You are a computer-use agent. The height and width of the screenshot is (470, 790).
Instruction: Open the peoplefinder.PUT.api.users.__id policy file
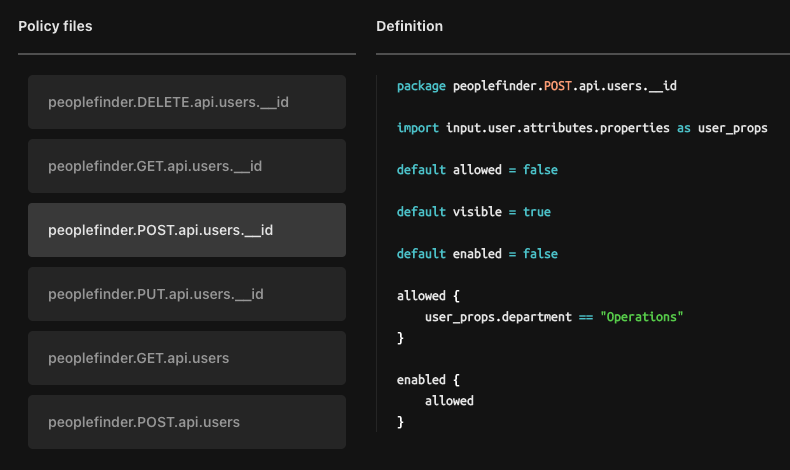[x=187, y=294]
